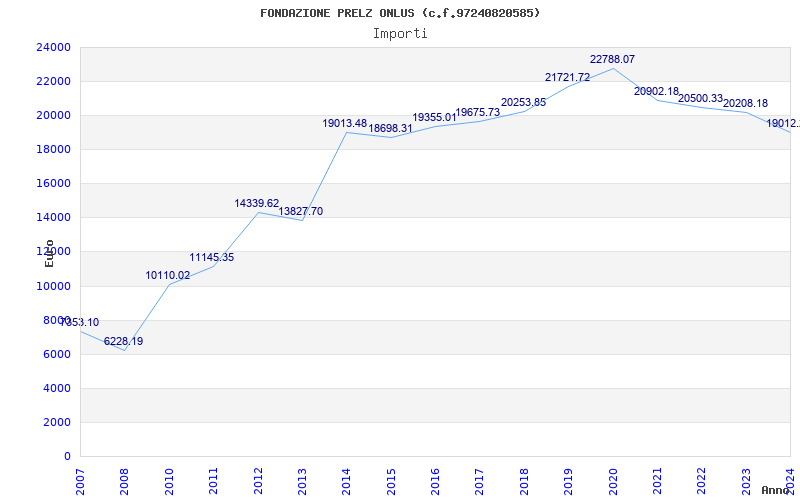Click data label 11145.35

212,258
